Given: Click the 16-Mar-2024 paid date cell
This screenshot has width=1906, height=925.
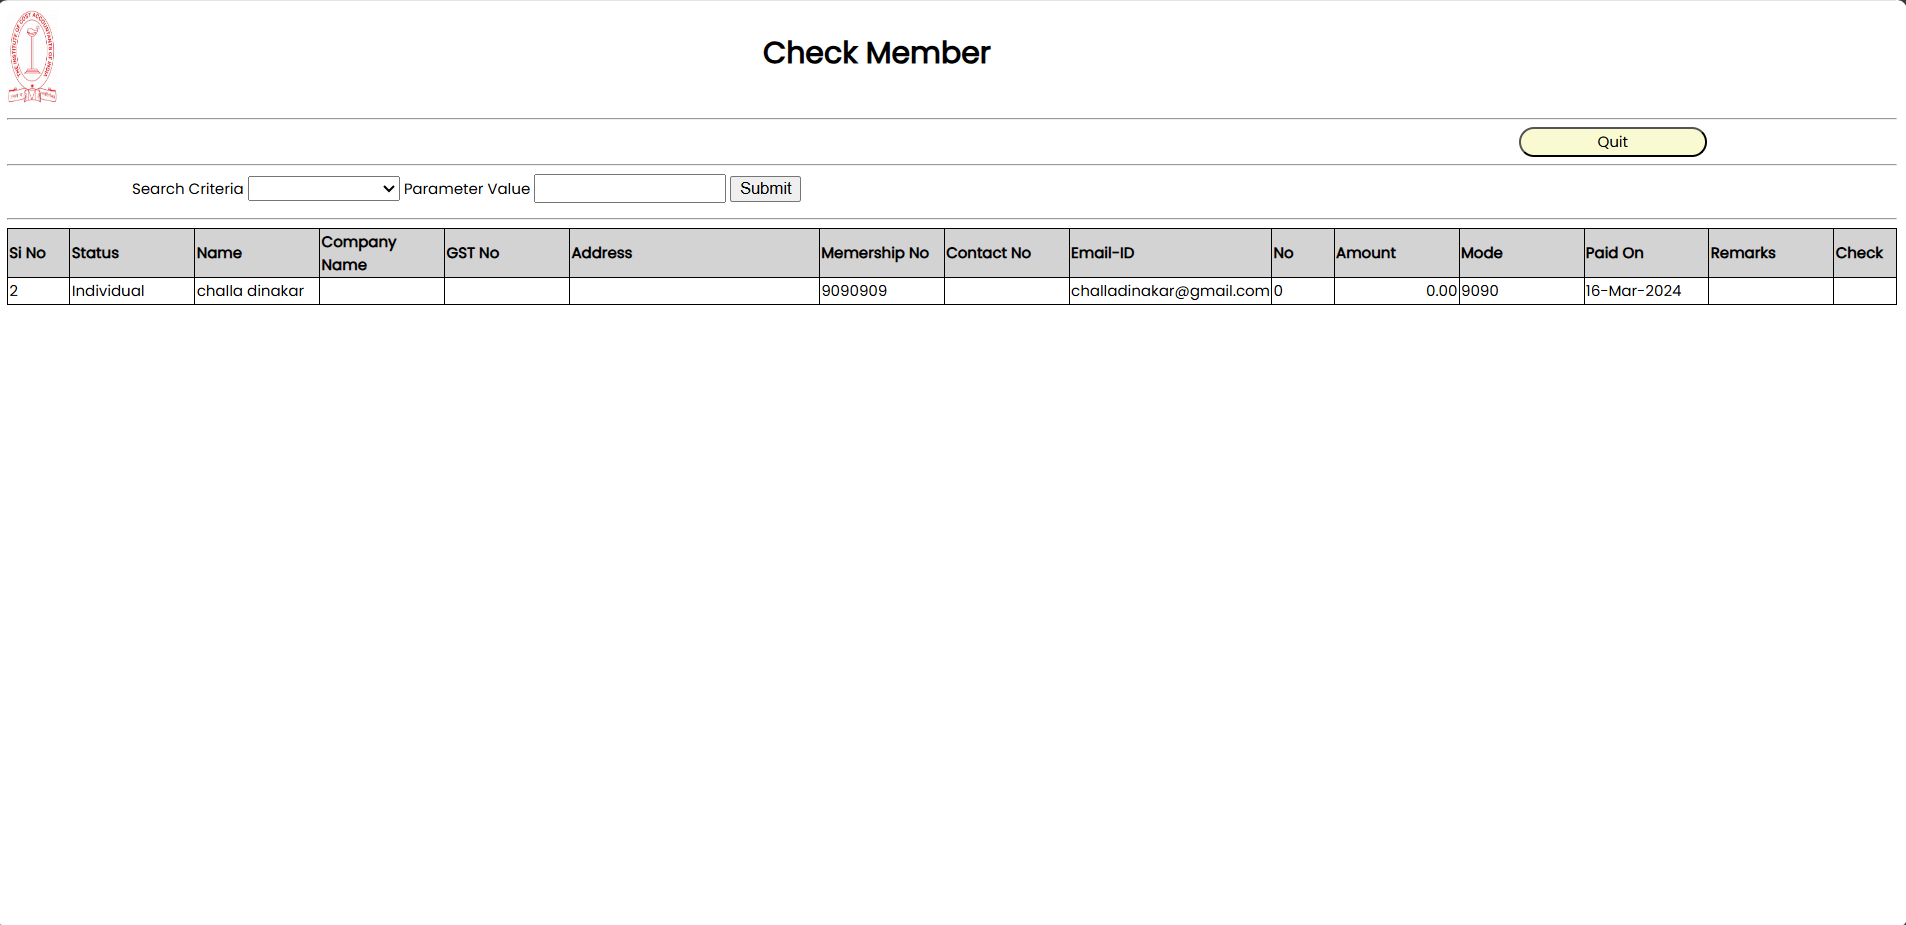Looking at the screenshot, I should [x=1633, y=291].
